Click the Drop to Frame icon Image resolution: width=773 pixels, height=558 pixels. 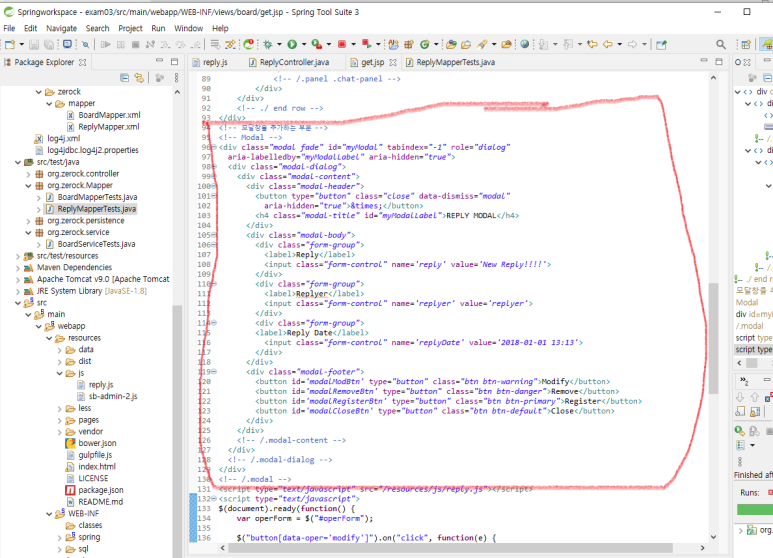tap(215, 44)
